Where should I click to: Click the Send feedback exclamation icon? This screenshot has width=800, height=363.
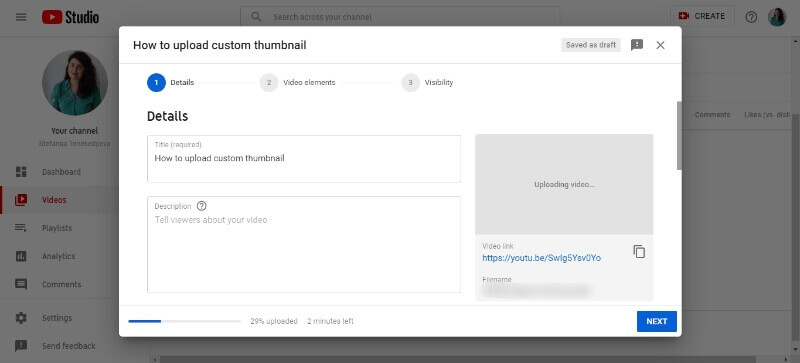click(21, 346)
